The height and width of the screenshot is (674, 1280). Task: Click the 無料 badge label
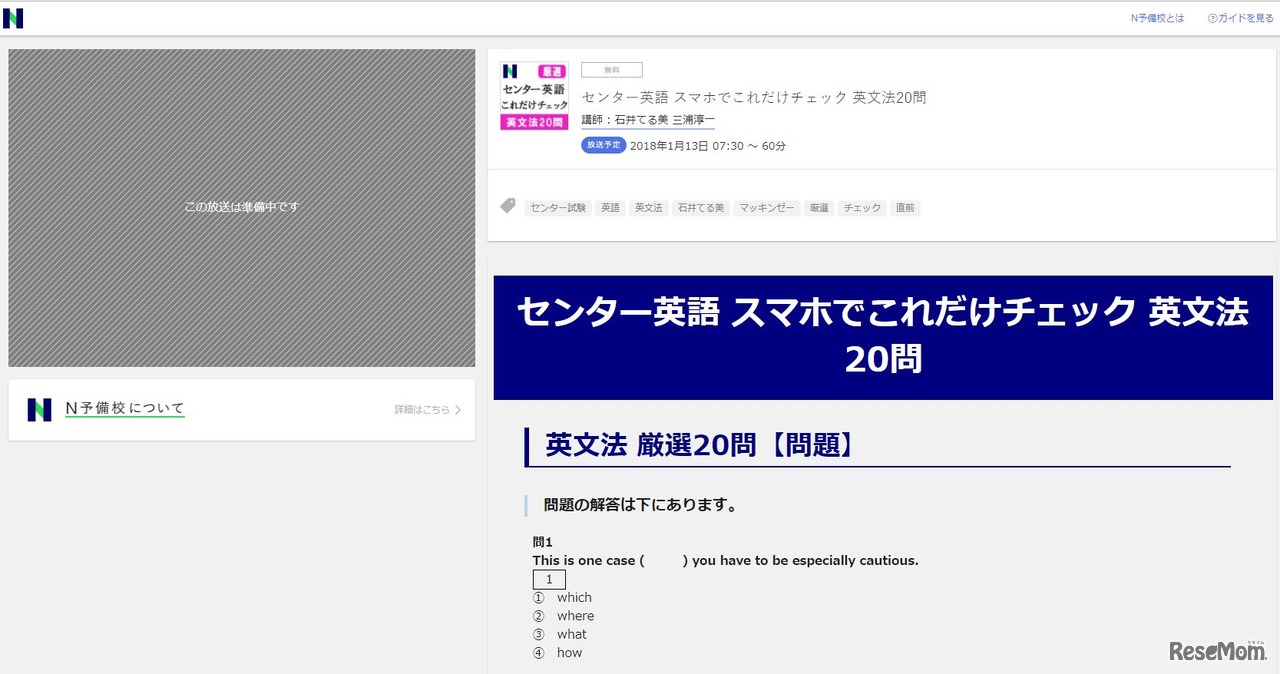(x=611, y=70)
